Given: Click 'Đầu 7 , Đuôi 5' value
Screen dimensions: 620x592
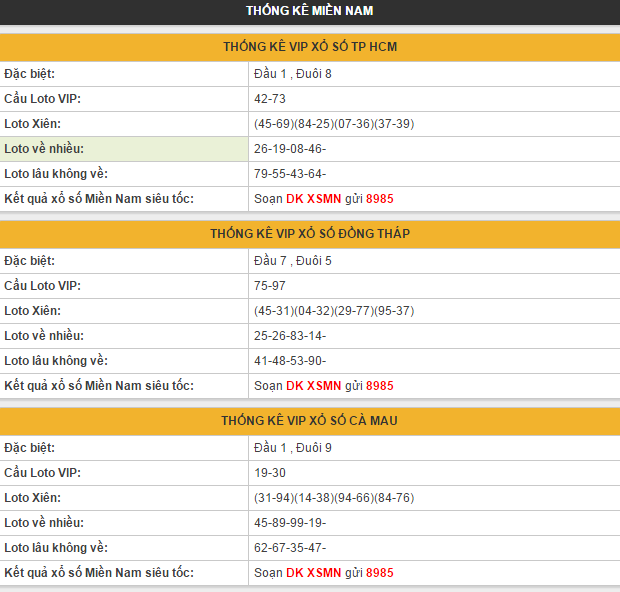Looking at the screenshot, I should [293, 261].
